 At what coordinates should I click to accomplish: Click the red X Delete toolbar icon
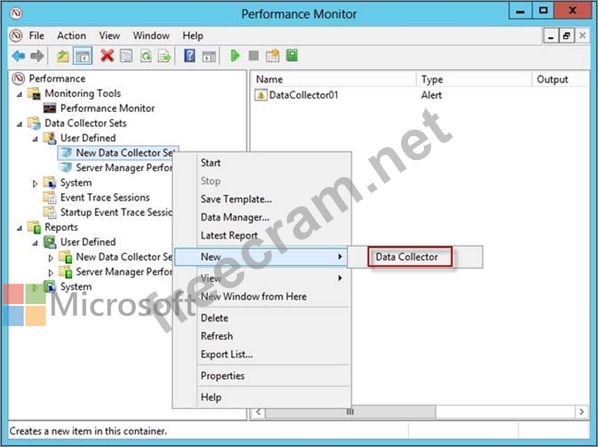(107, 56)
